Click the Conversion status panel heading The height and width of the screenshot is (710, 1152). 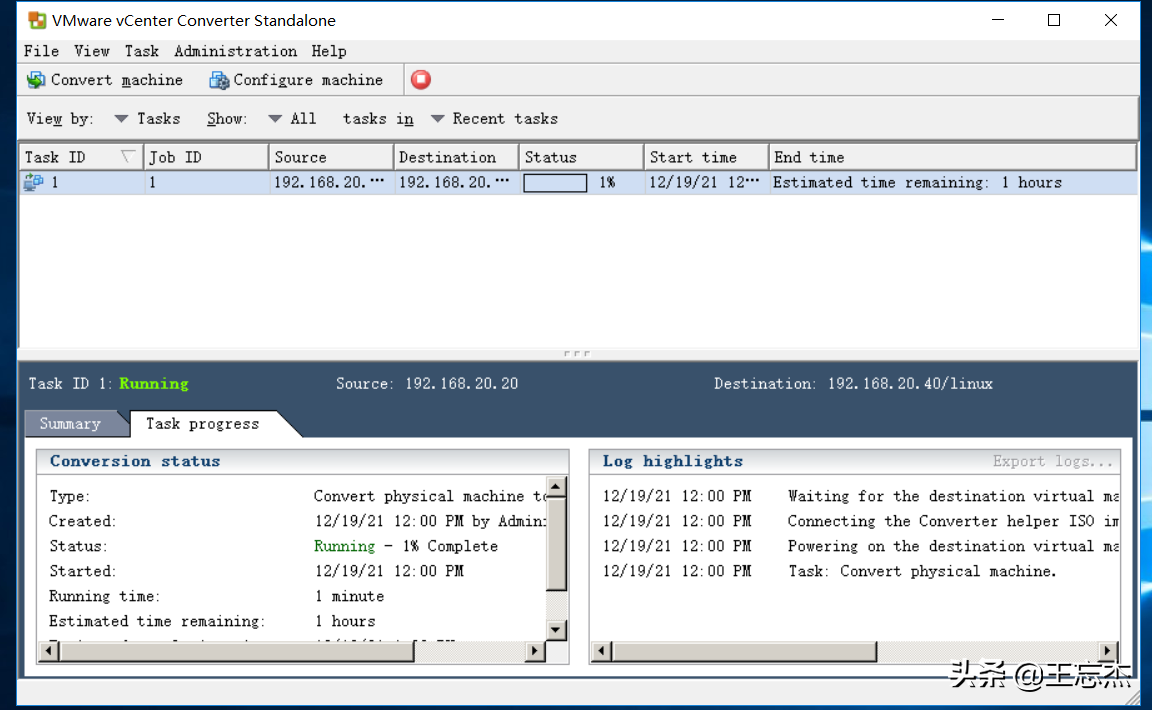pyautogui.click(x=135, y=461)
